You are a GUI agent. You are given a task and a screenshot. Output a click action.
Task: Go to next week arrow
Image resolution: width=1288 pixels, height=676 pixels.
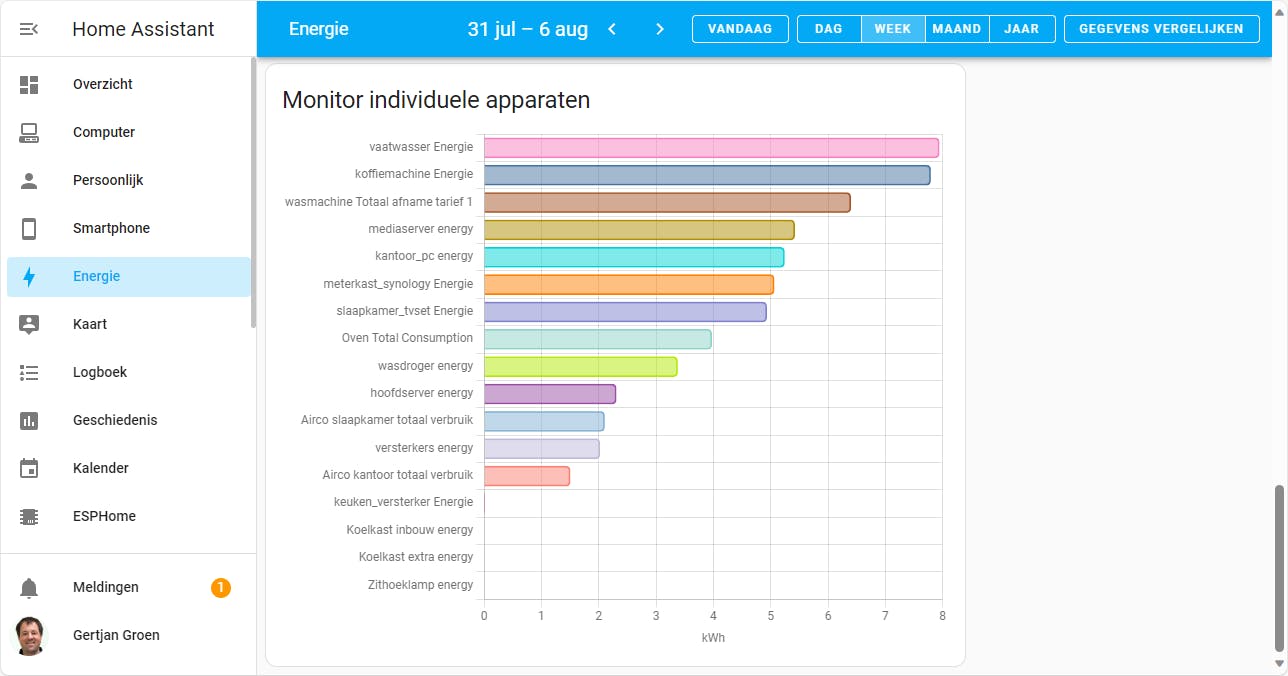tap(660, 29)
